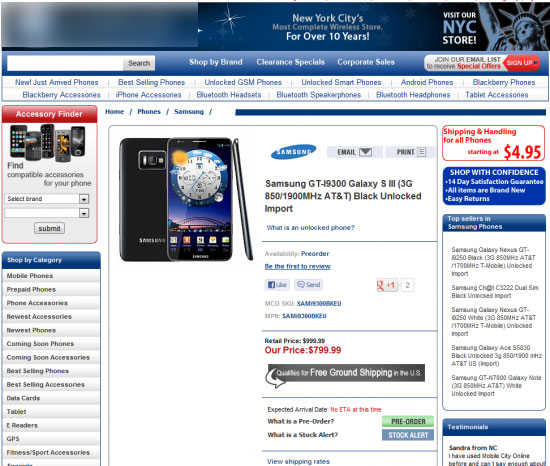
Task: Select Data Cards category
Action: coord(51,398)
